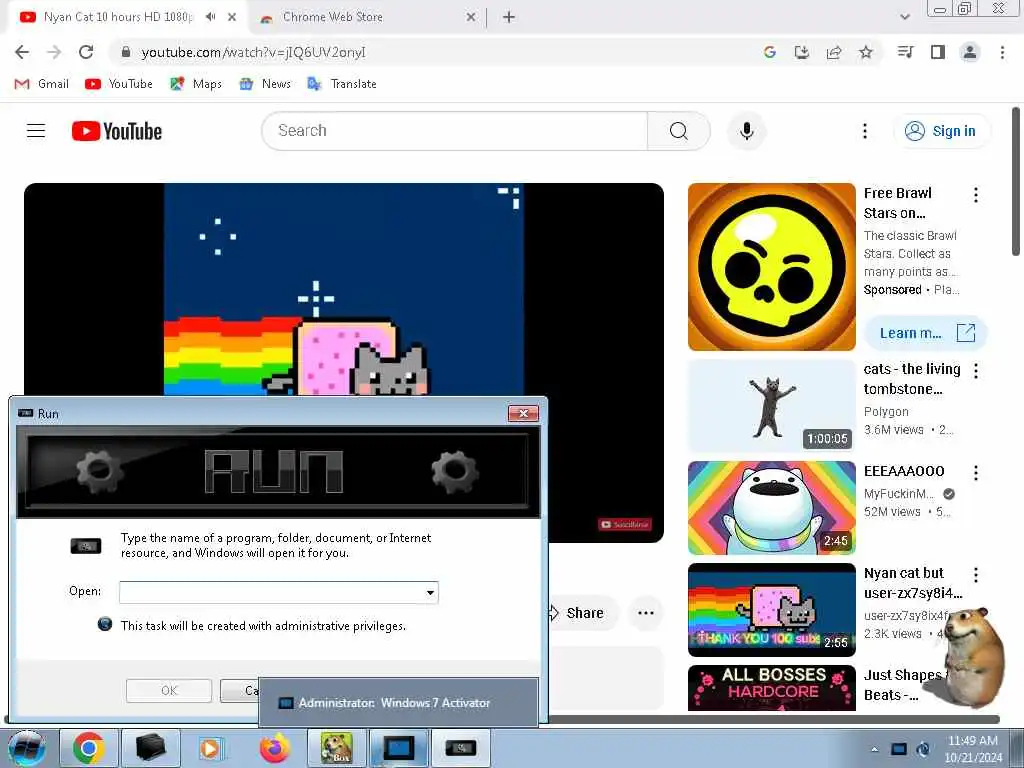1024x768 pixels.
Task: Go back using the browser back arrow
Action: pos(22,52)
